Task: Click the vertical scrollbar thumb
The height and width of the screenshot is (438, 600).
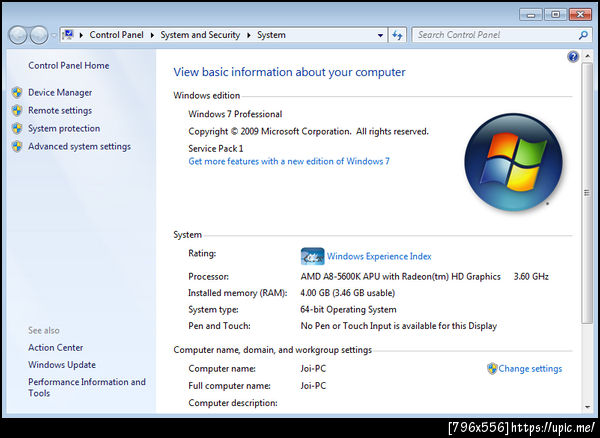Action: (x=587, y=193)
